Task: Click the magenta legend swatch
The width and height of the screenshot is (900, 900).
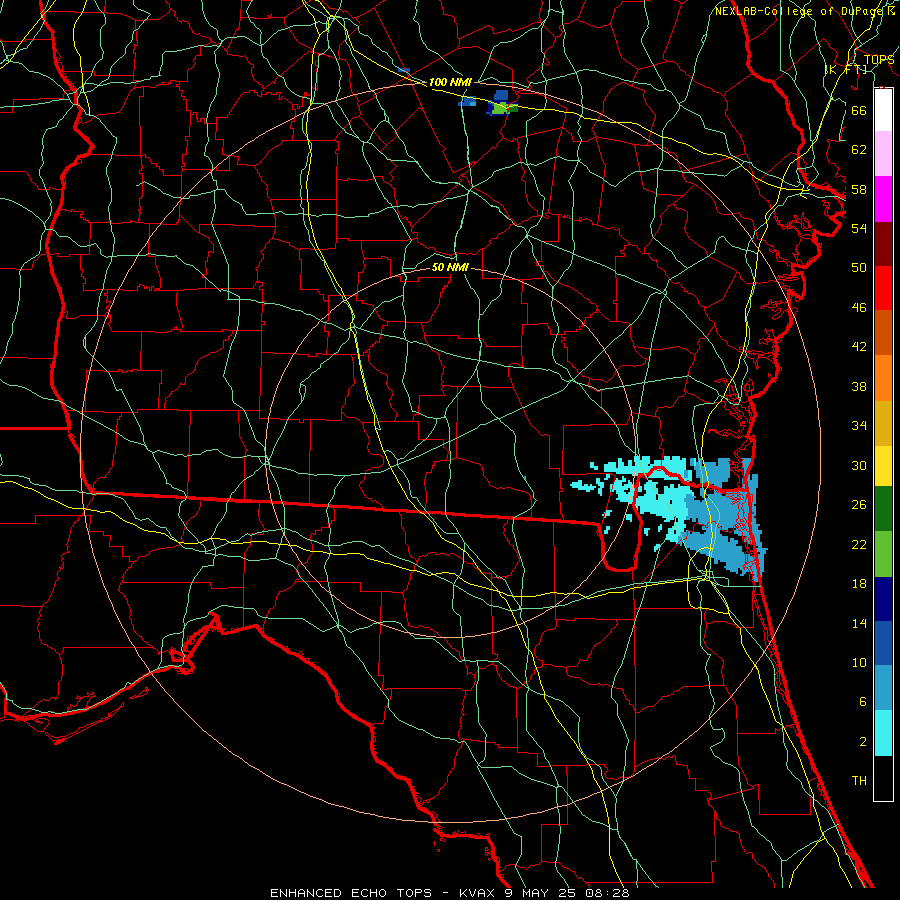Action: [883, 199]
